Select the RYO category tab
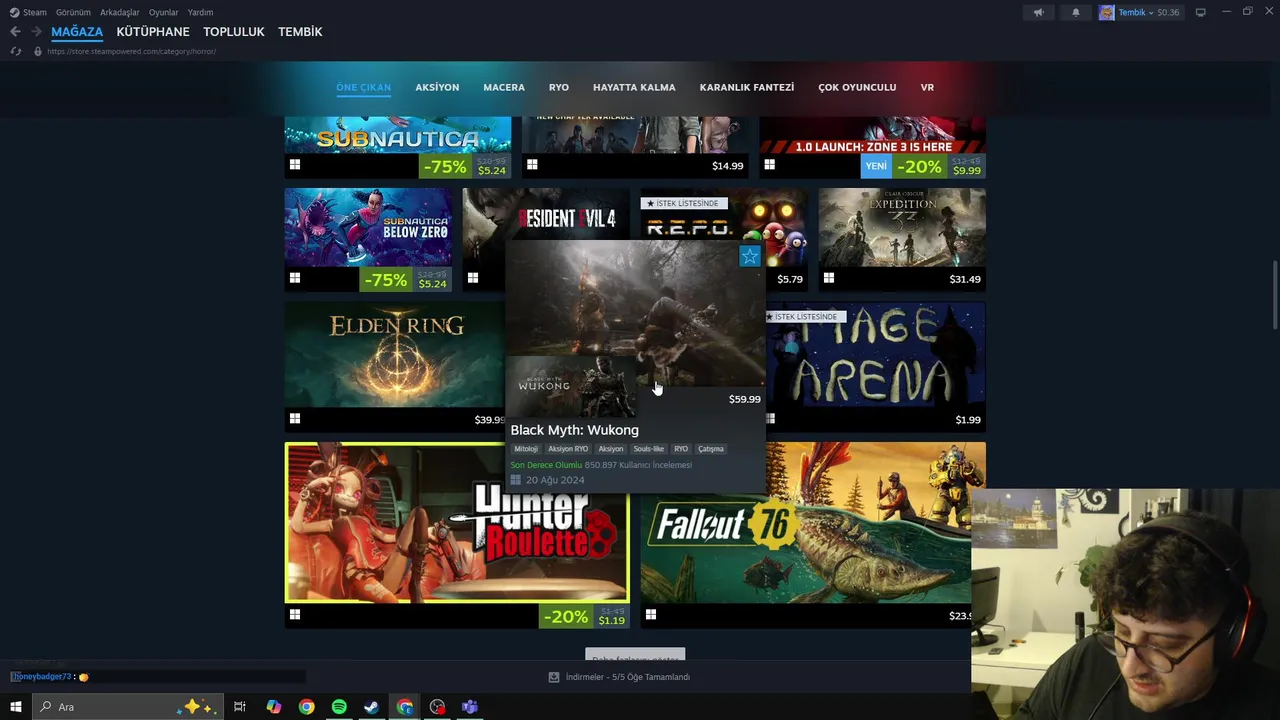The width and height of the screenshot is (1280, 720). point(559,87)
